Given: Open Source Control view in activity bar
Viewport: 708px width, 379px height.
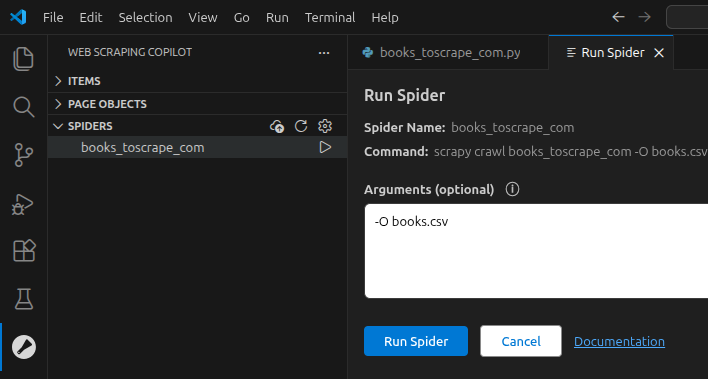Looking at the screenshot, I should 23,155.
